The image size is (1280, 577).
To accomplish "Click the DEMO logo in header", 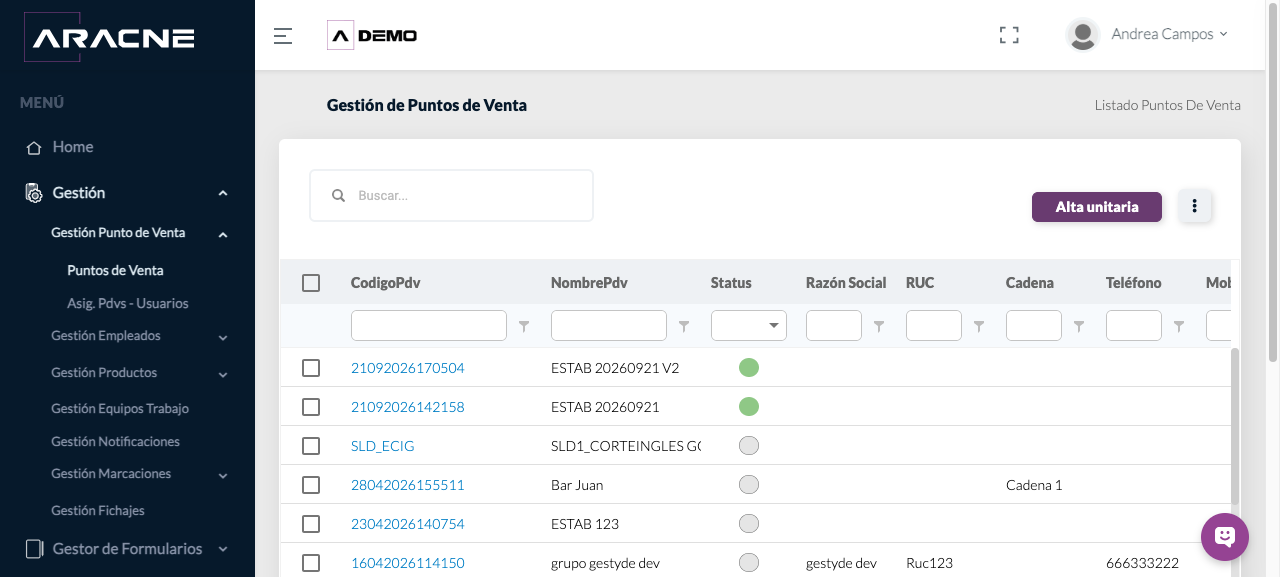I will (x=372, y=36).
